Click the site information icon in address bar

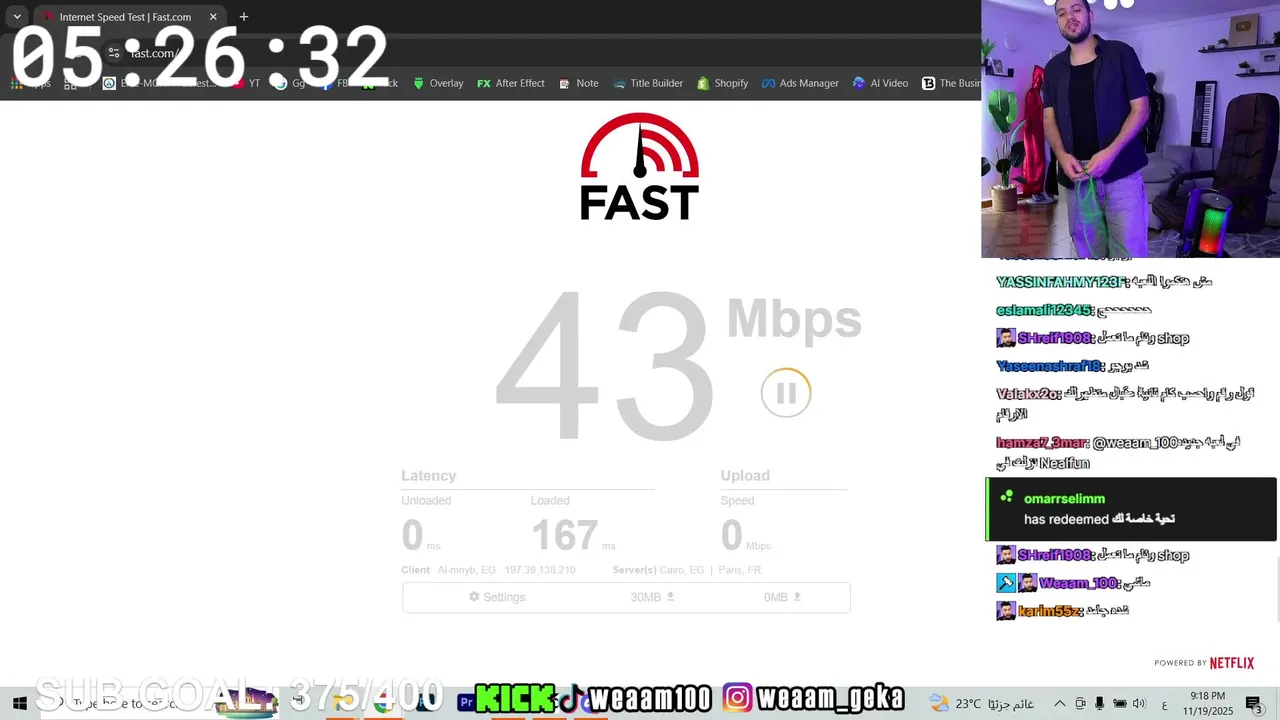115,53
